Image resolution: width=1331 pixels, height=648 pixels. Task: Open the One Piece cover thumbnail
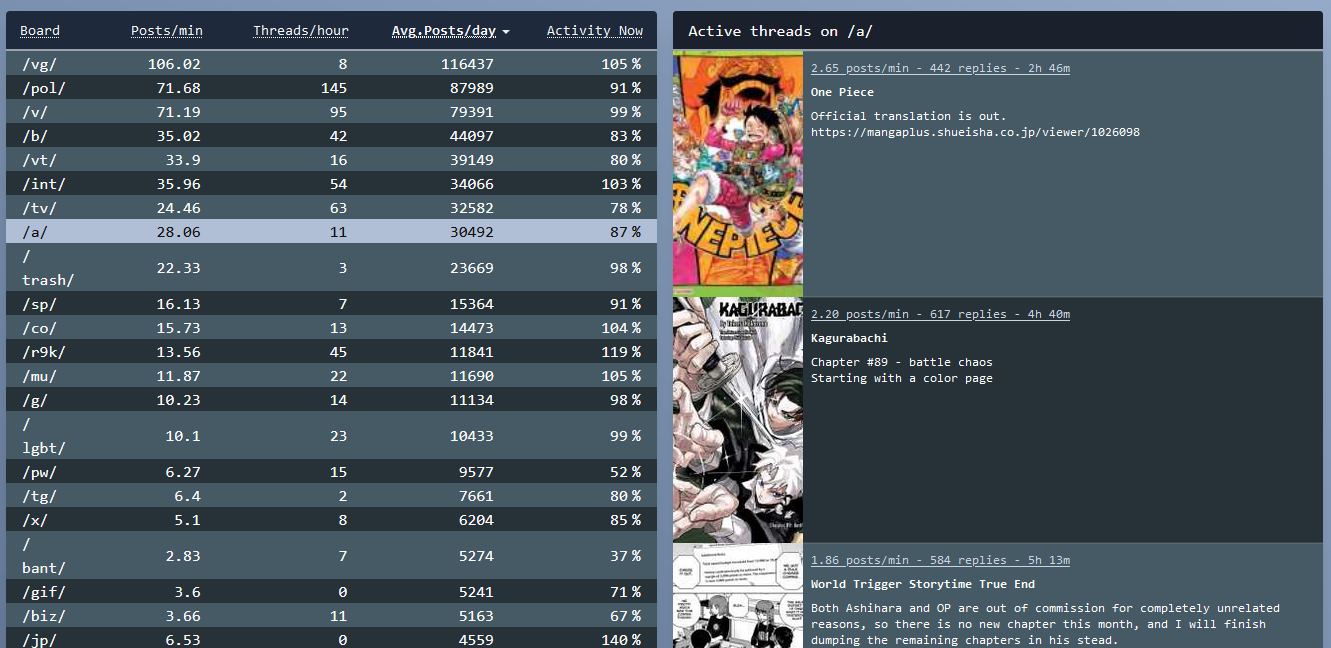(x=738, y=174)
